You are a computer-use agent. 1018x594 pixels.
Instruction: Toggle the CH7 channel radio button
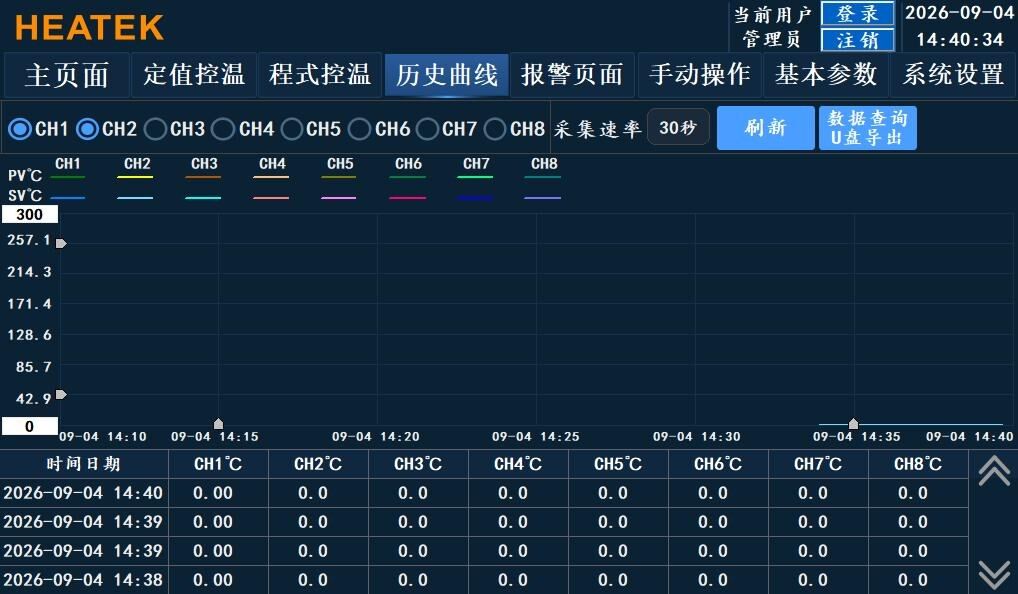click(427, 129)
